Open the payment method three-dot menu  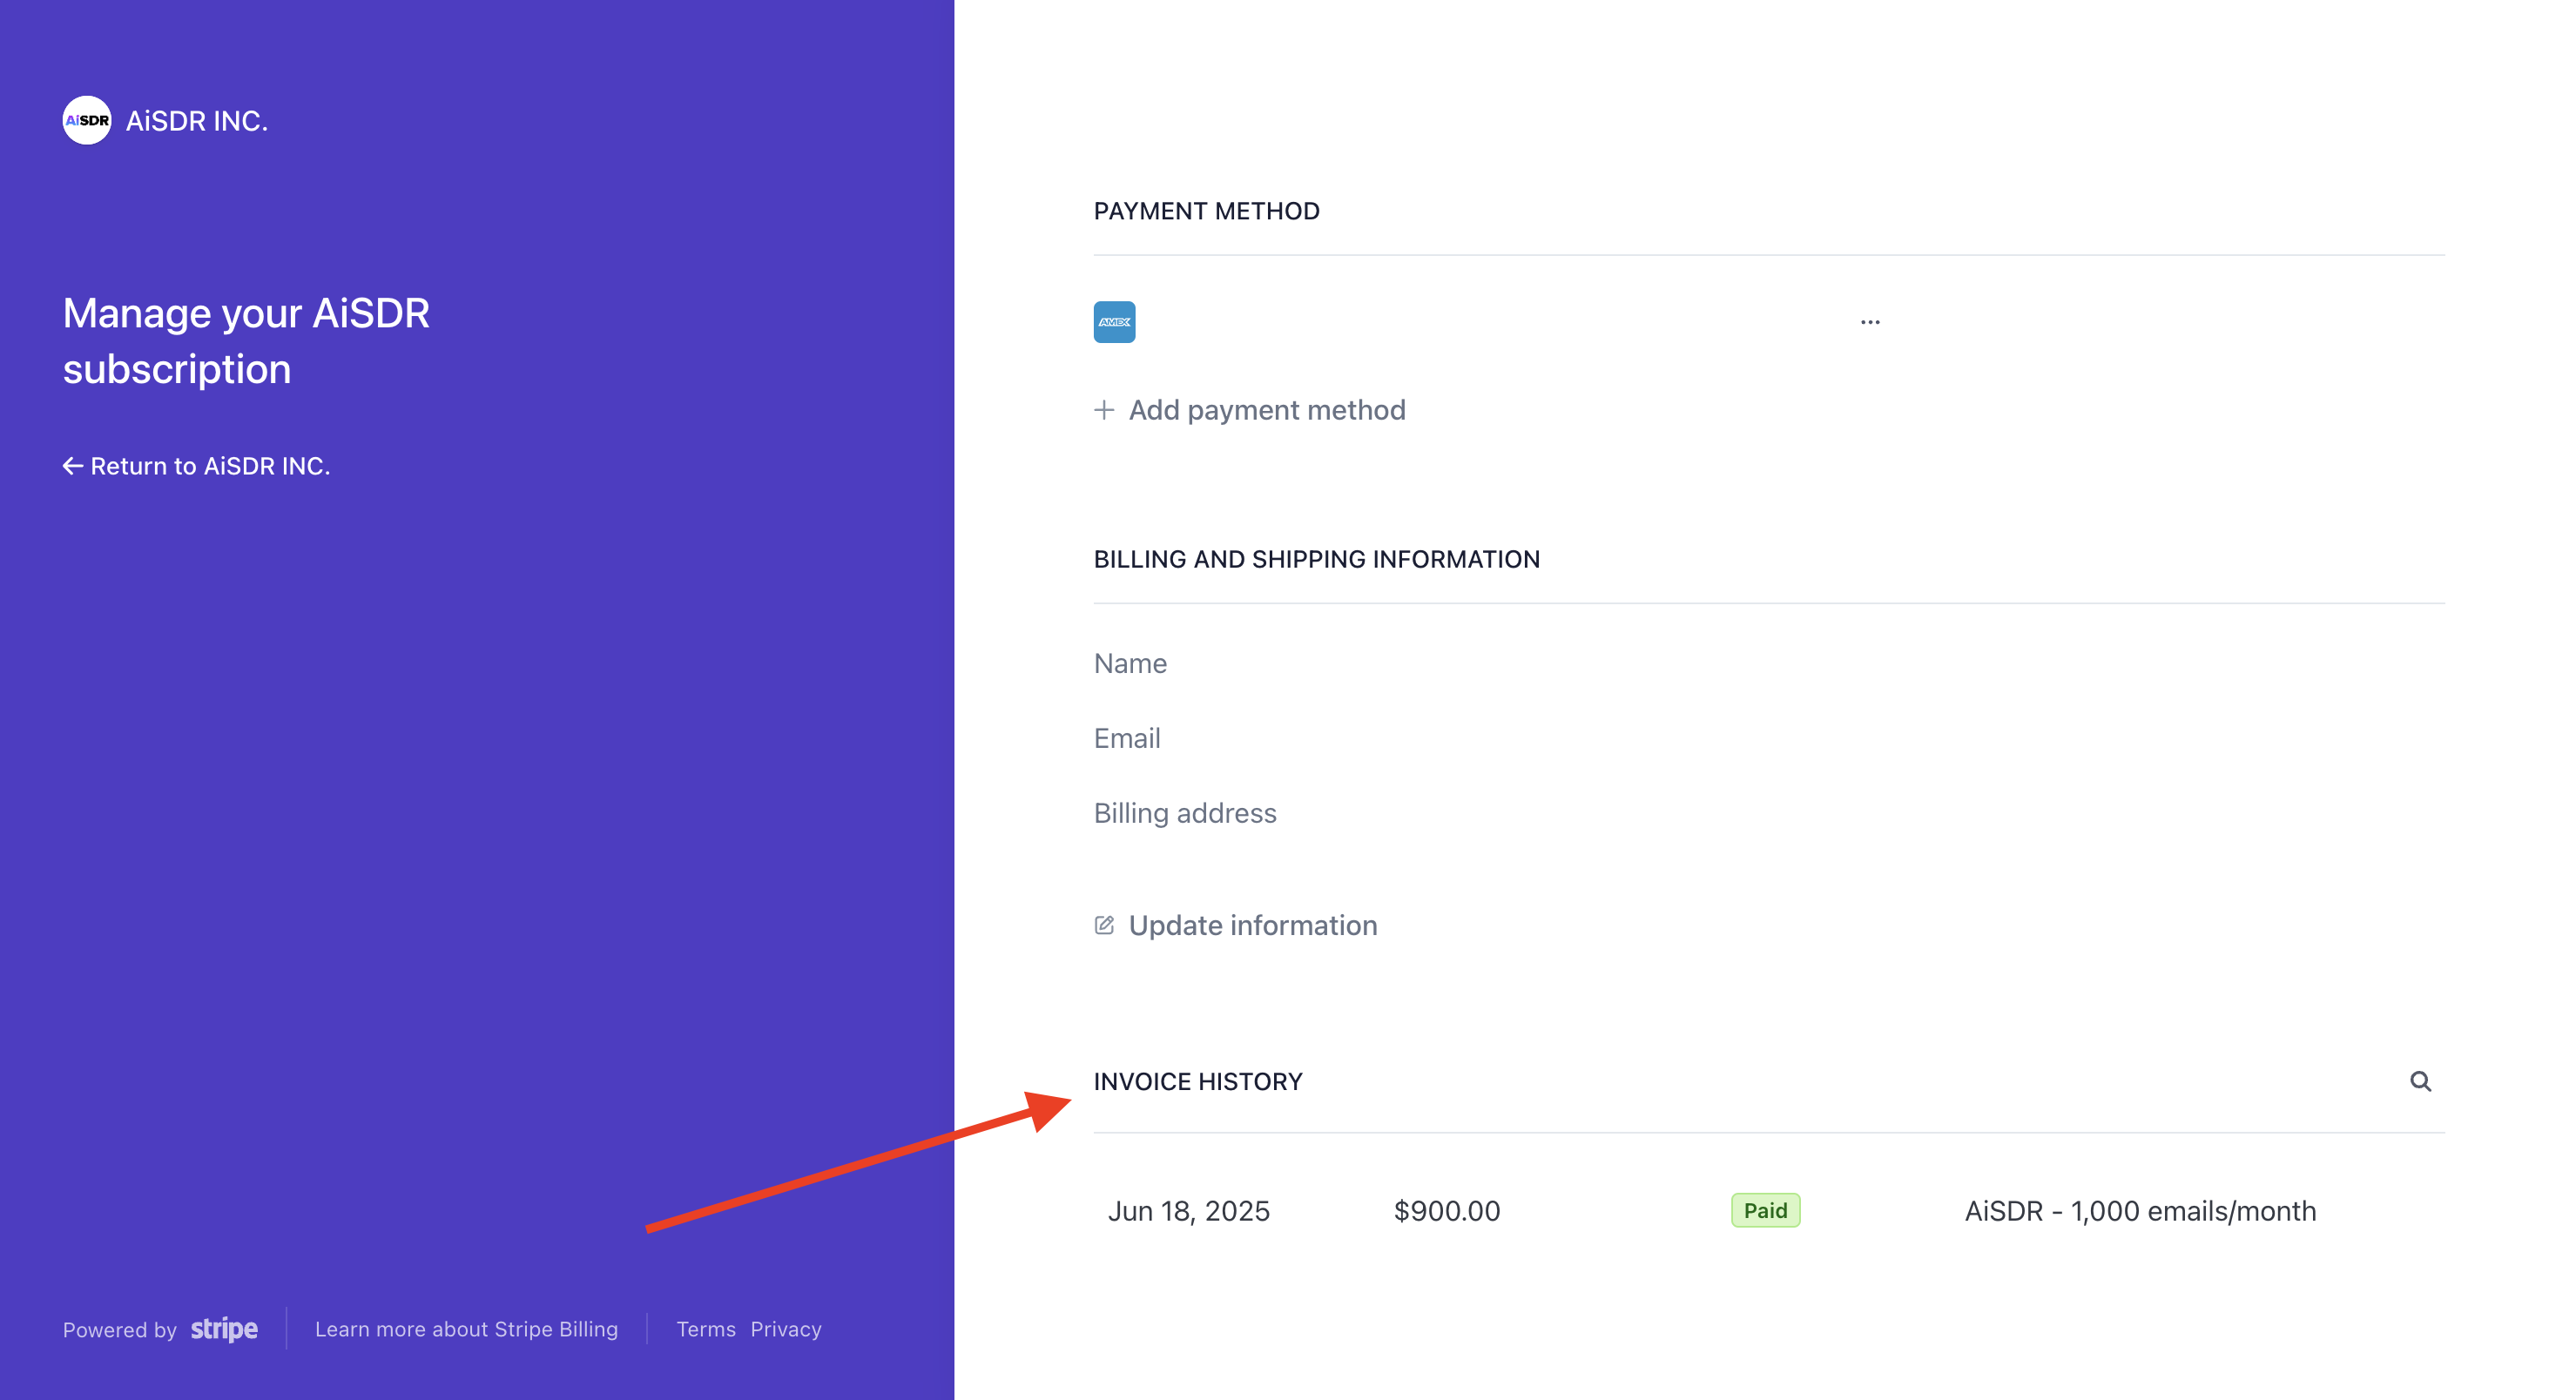point(1870,322)
